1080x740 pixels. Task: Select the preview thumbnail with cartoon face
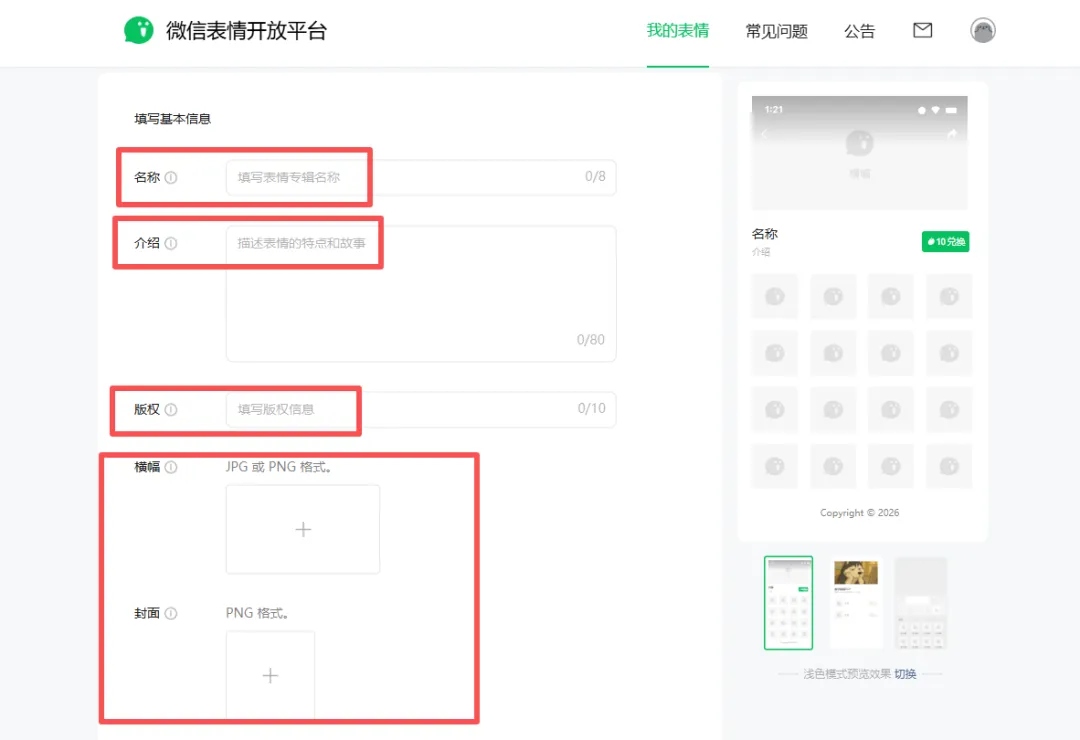click(x=856, y=603)
